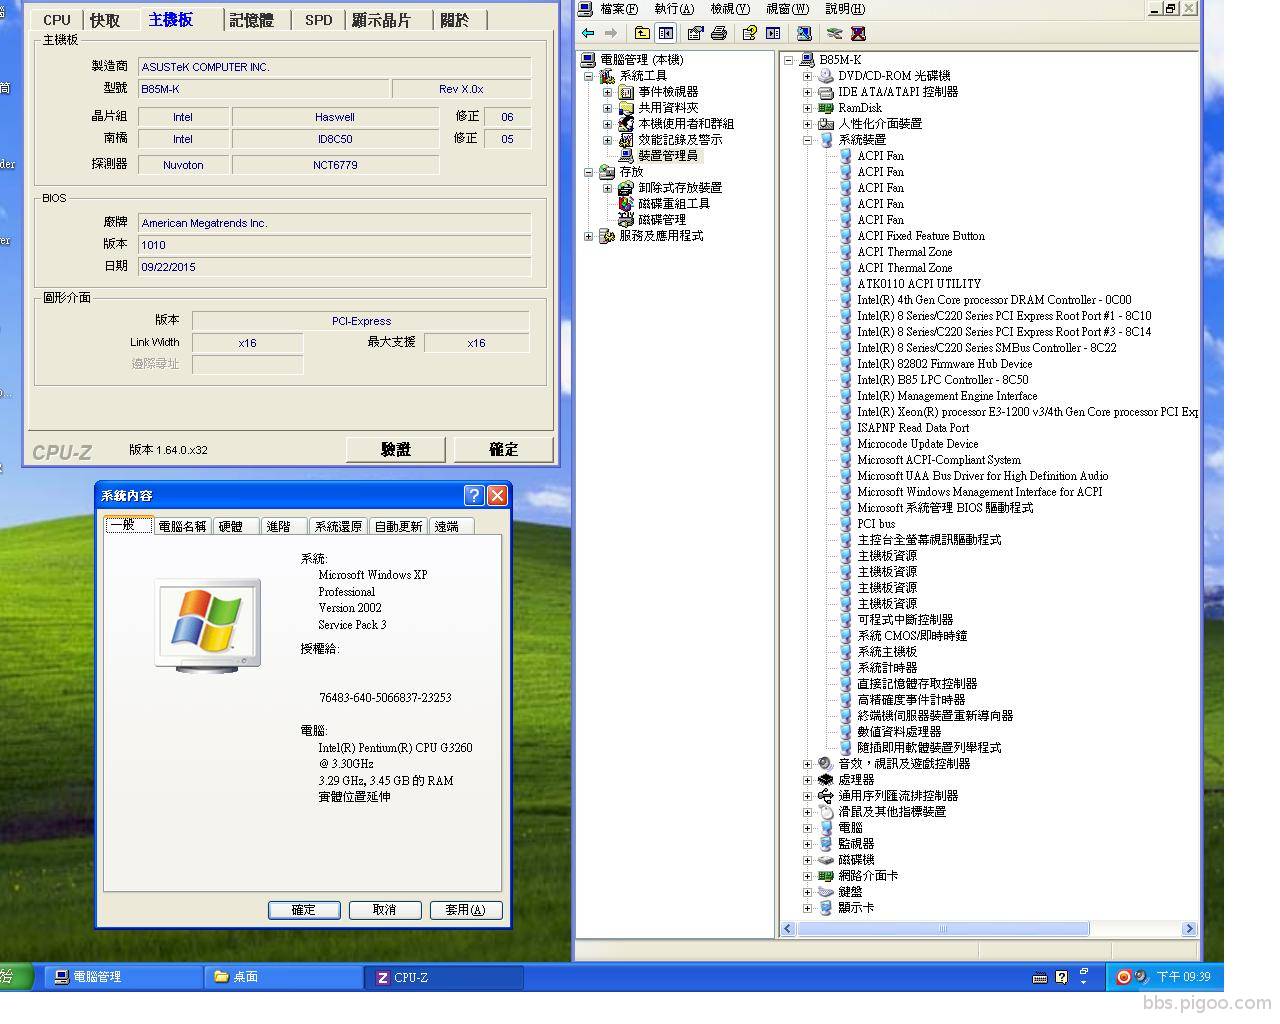The height and width of the screenshot is (1024, 1280).
Task: Click the 音效，視訊及遊戲控制器 speaker icon
Action: 826,764
